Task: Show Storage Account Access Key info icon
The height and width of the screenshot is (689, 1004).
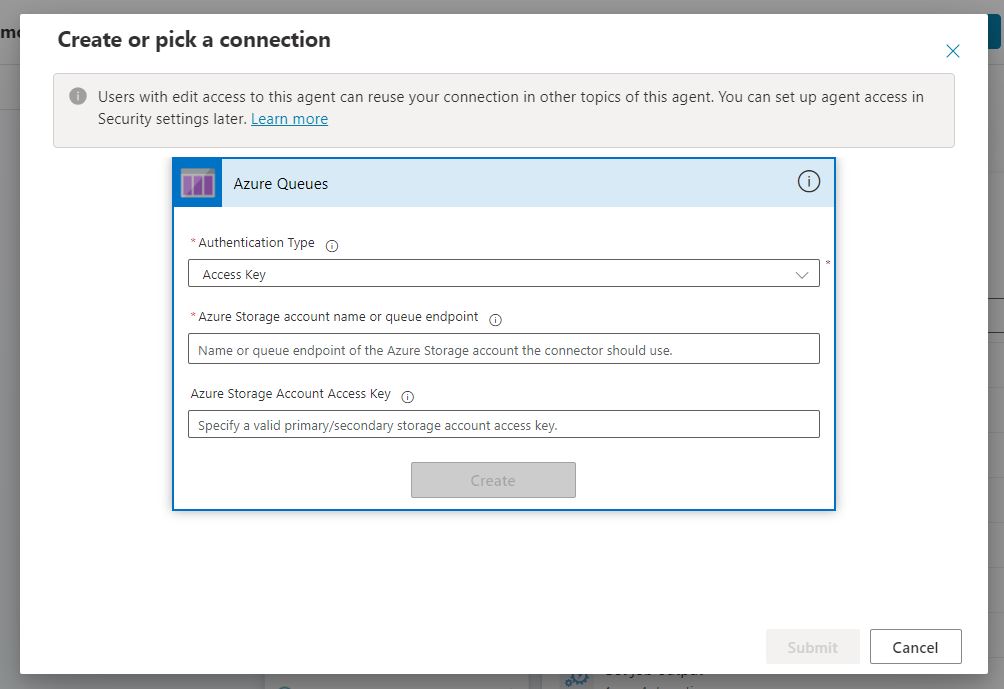Action: [x=407, y=396]
